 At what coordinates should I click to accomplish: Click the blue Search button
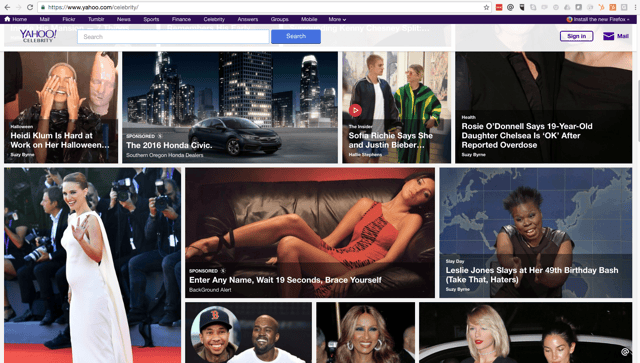(x=296, y=36)
